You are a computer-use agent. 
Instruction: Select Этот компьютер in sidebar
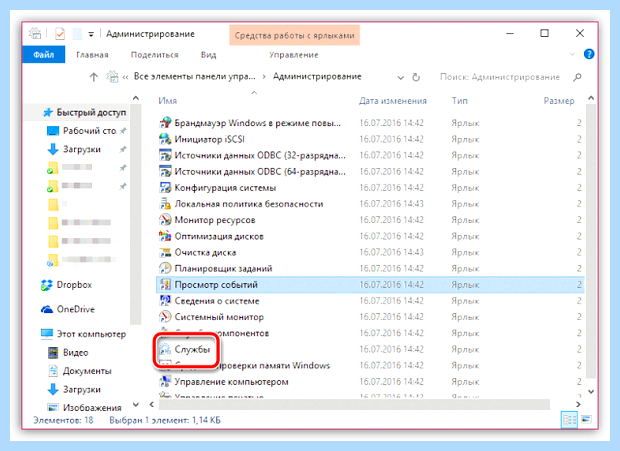[83, 334]
